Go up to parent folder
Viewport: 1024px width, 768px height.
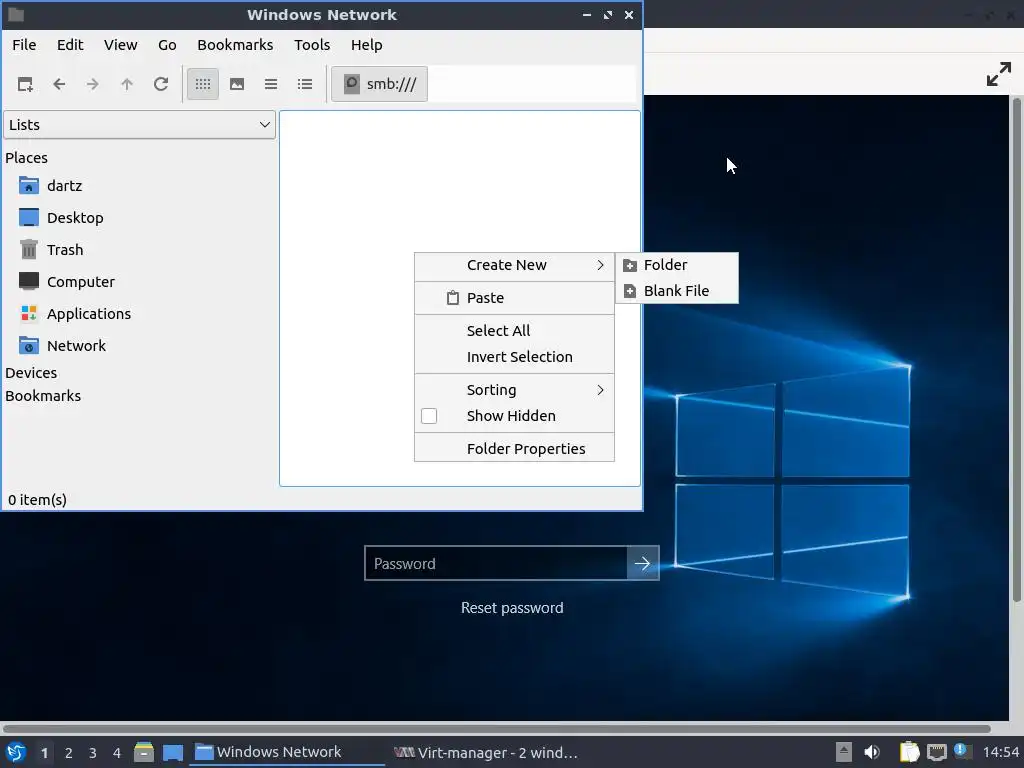127,84
